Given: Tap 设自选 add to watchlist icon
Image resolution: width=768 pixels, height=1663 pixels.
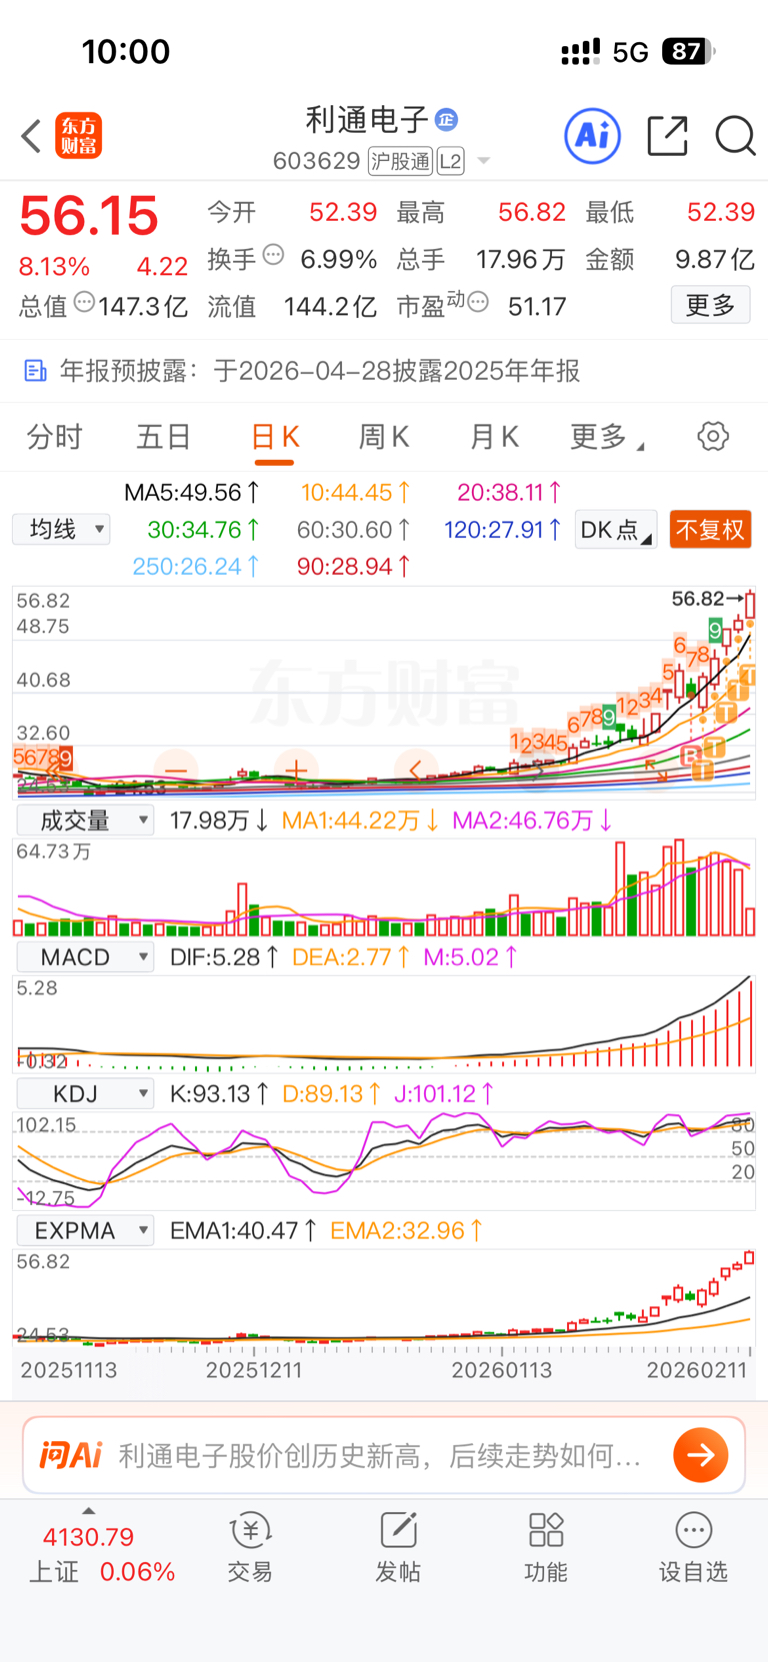Looking at the screenshot, I should (x=693, y=1547).
